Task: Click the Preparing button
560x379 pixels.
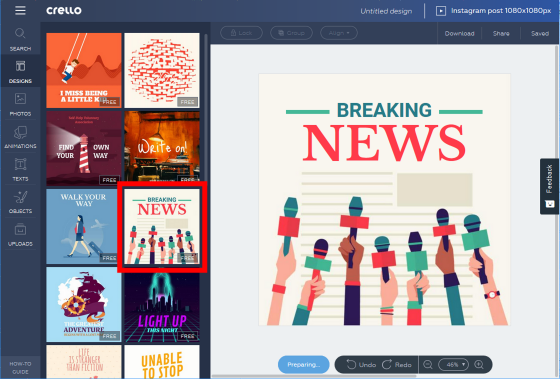Action: [304, 364]
